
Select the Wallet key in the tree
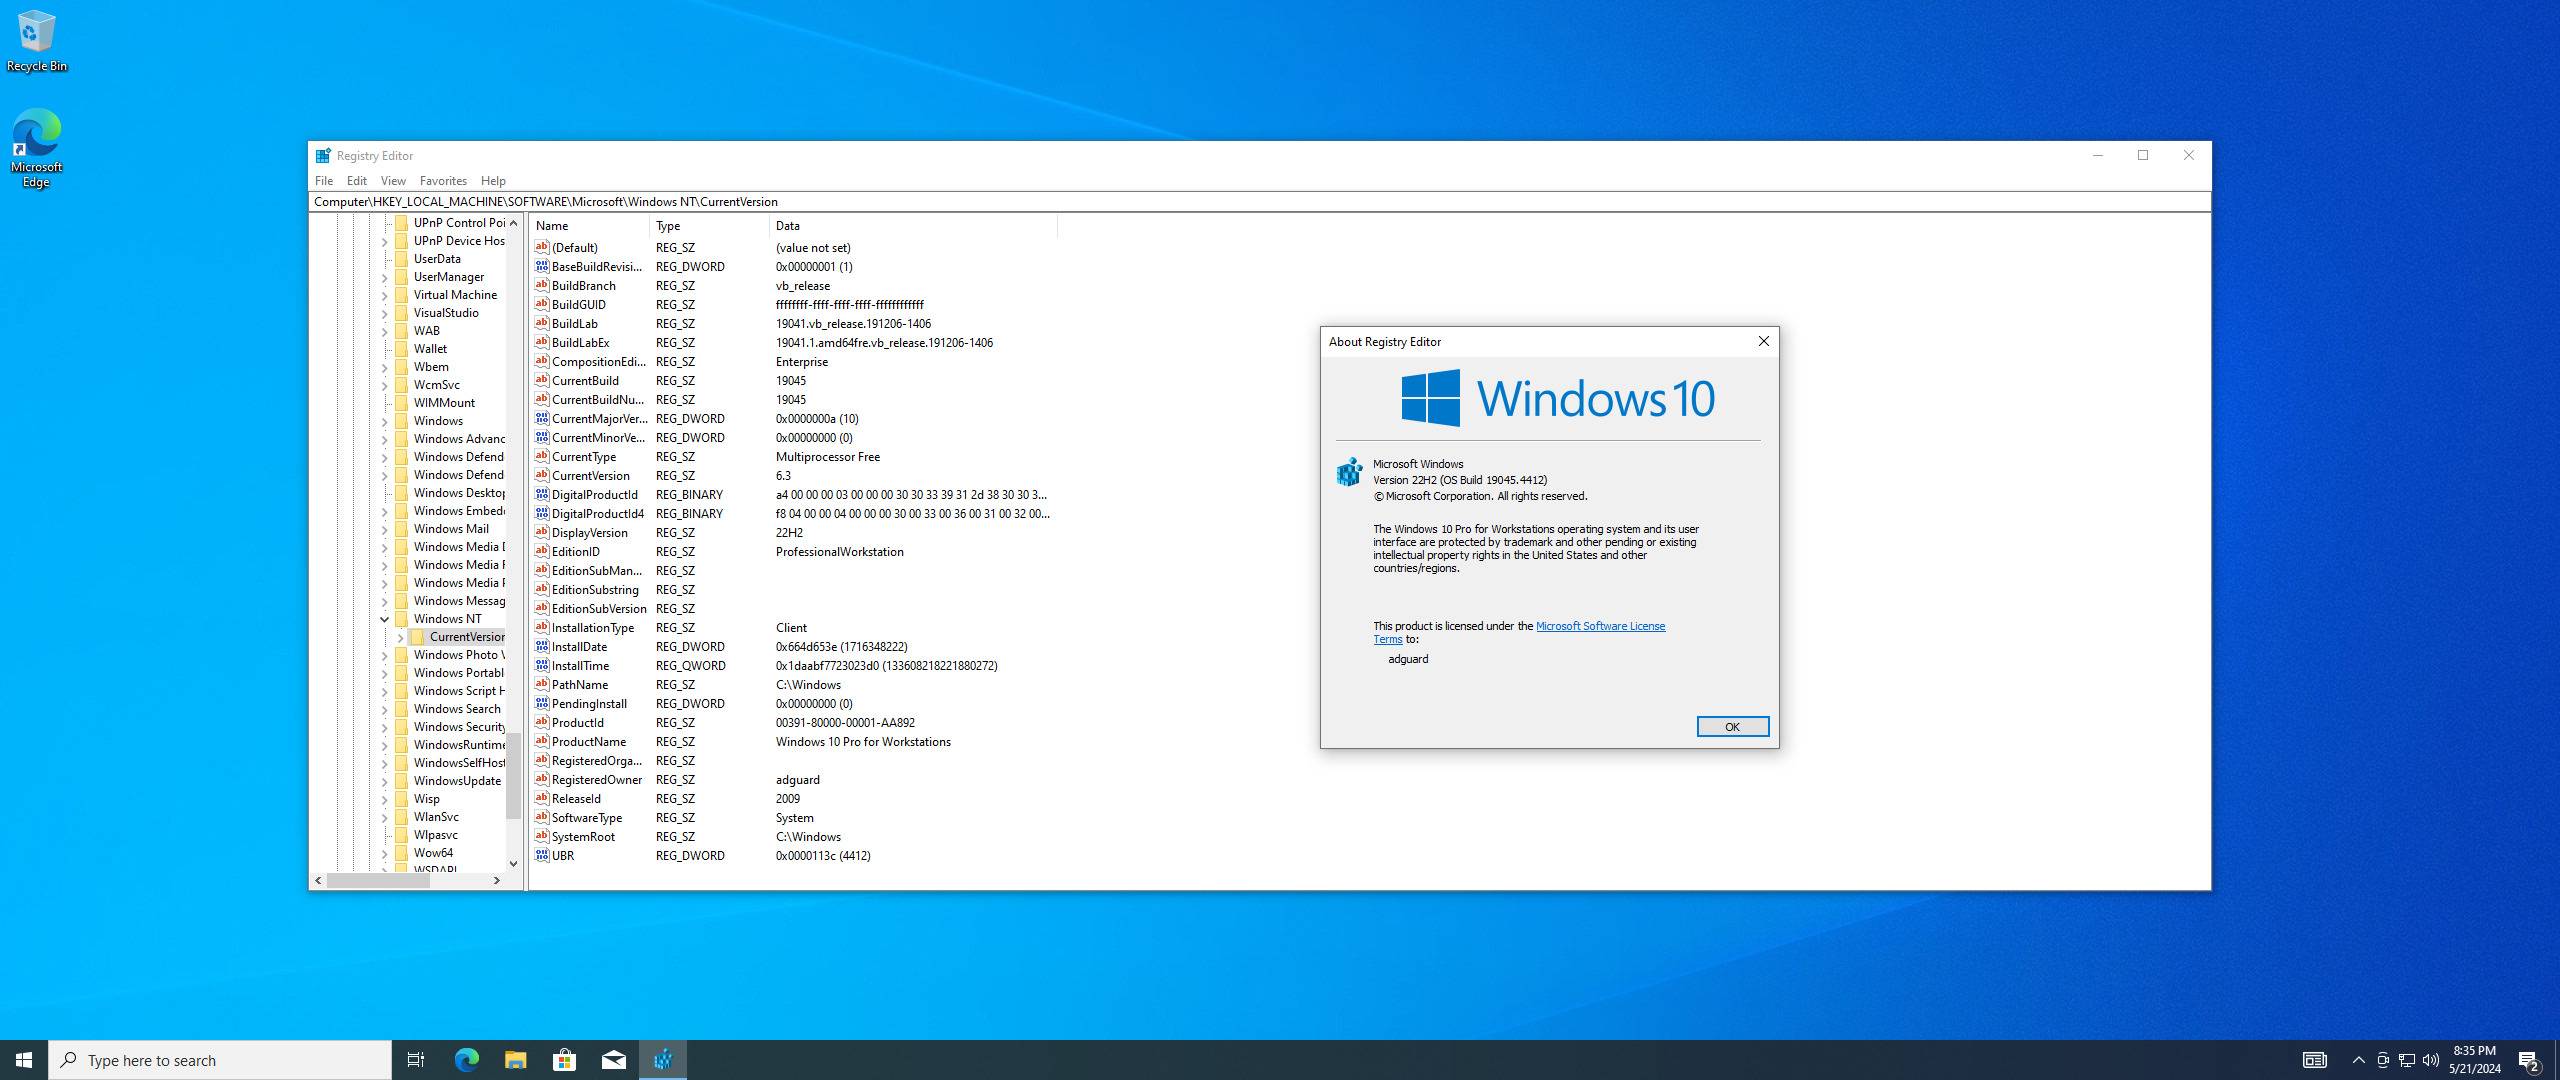tap(430, 349)
